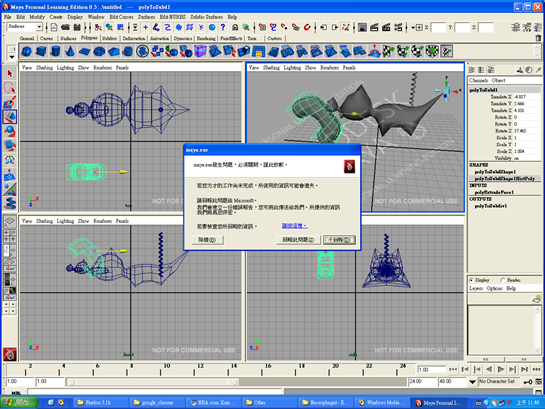Activate the Scale tool in toolbox
Screen dimensions: 545x409
click(x=10, y=146)
